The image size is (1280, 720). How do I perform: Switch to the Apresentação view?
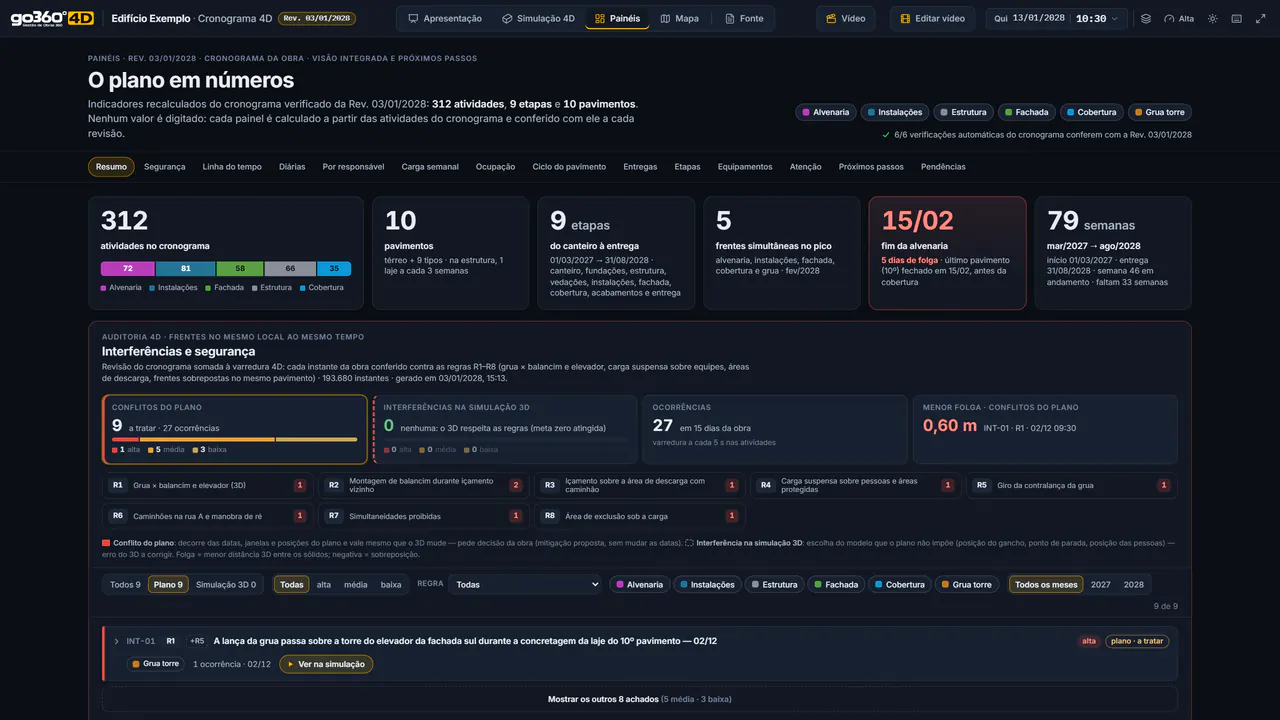tap(446, 18)
